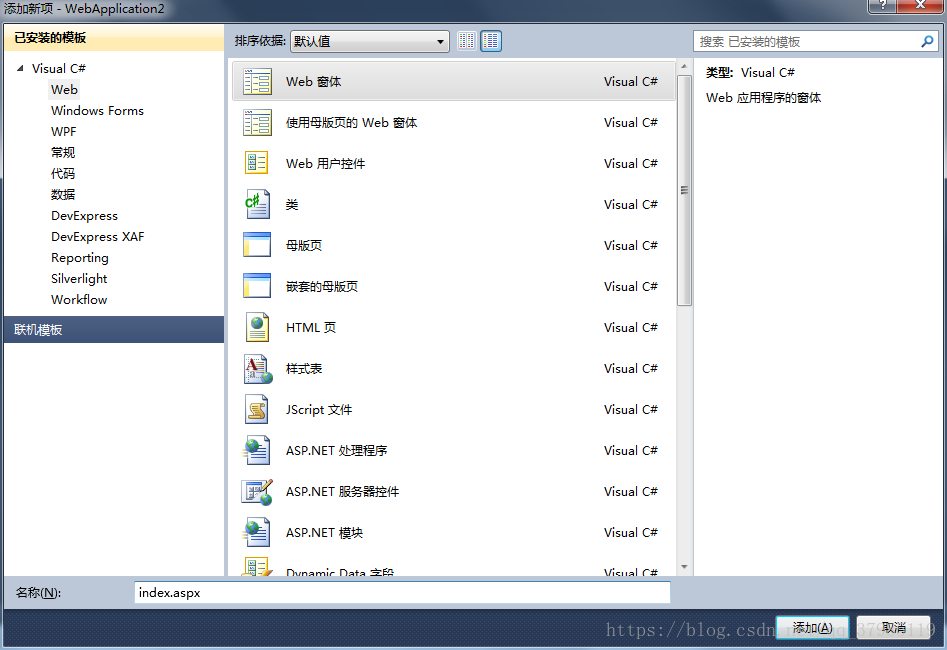Select the 使用母版页的 Web 窗体 template name
The image size is (947, 650).
[x=352, y=123]
